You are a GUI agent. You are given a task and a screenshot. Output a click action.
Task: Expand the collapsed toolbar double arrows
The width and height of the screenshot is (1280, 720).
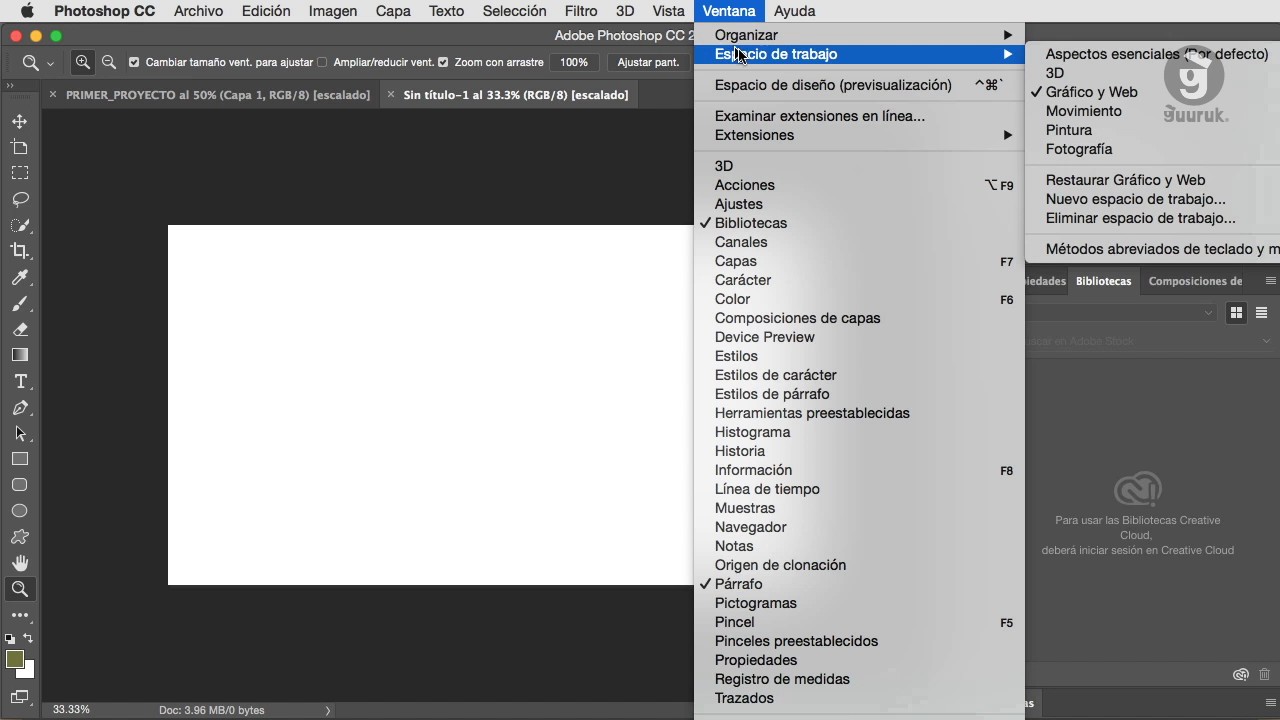click(x=10, y=86)
